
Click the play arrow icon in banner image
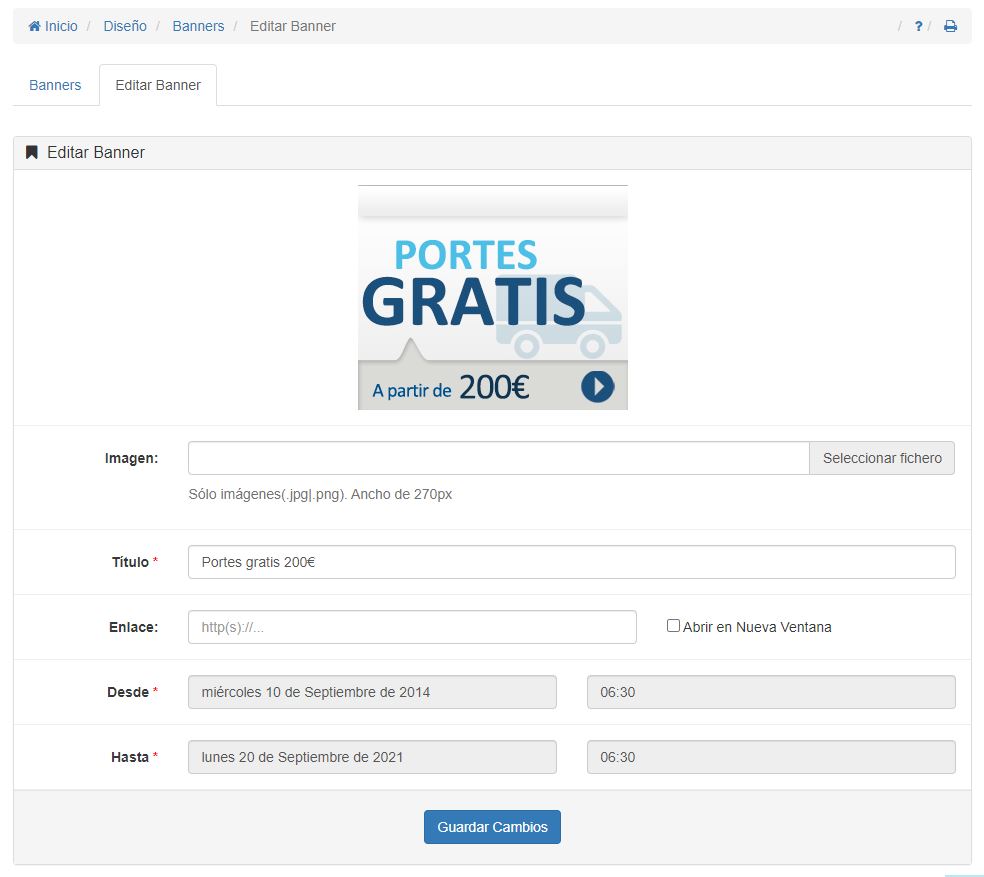click(597, 386)
